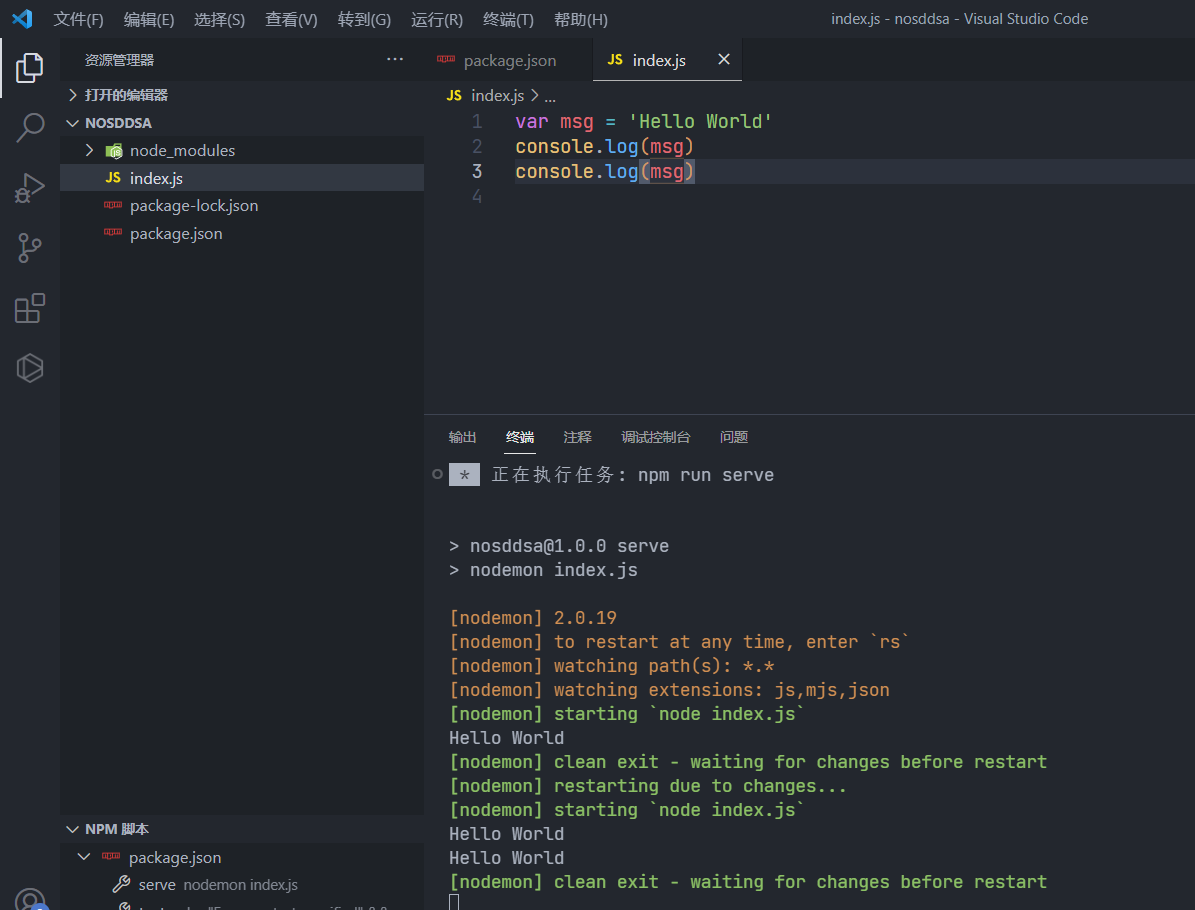This screenshot has height=910, width=1195.
Task: Close the index.js editor tab
Action: (x=724, y=59)
